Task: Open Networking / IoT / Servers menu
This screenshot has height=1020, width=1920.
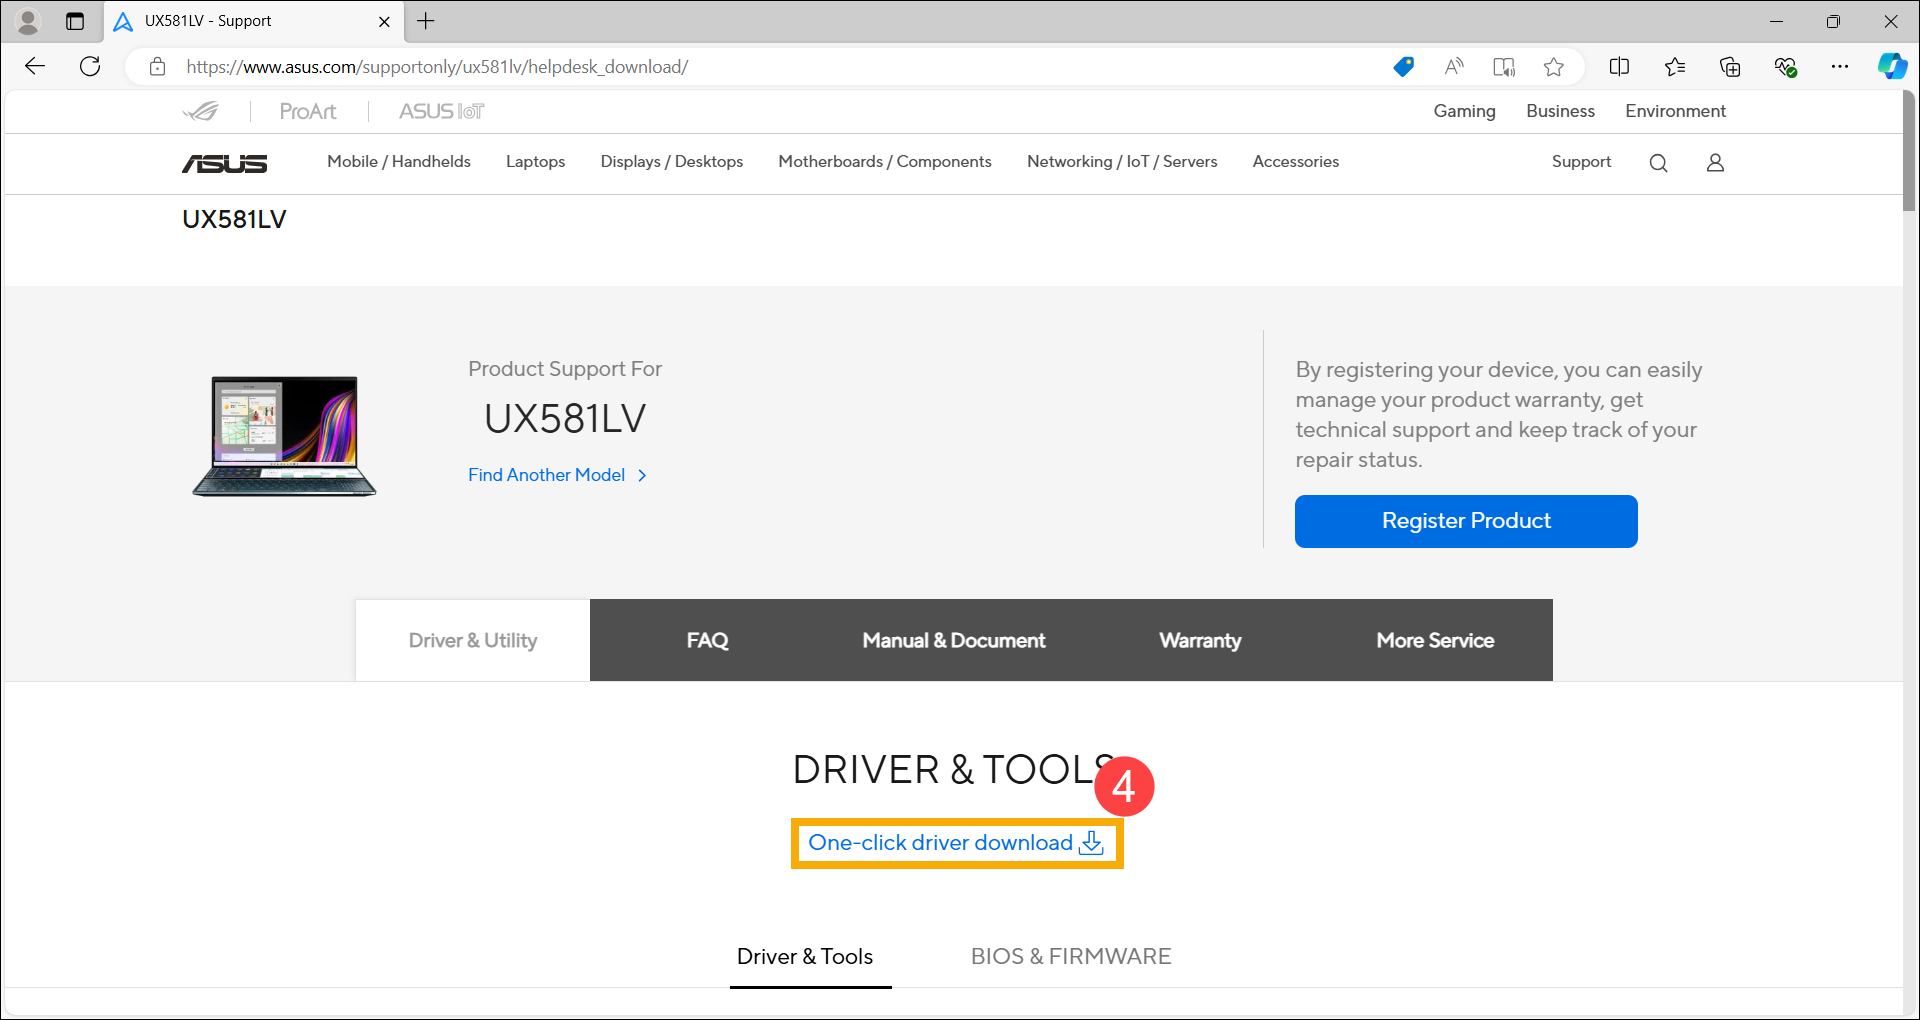Action: tap(1122, 161)
